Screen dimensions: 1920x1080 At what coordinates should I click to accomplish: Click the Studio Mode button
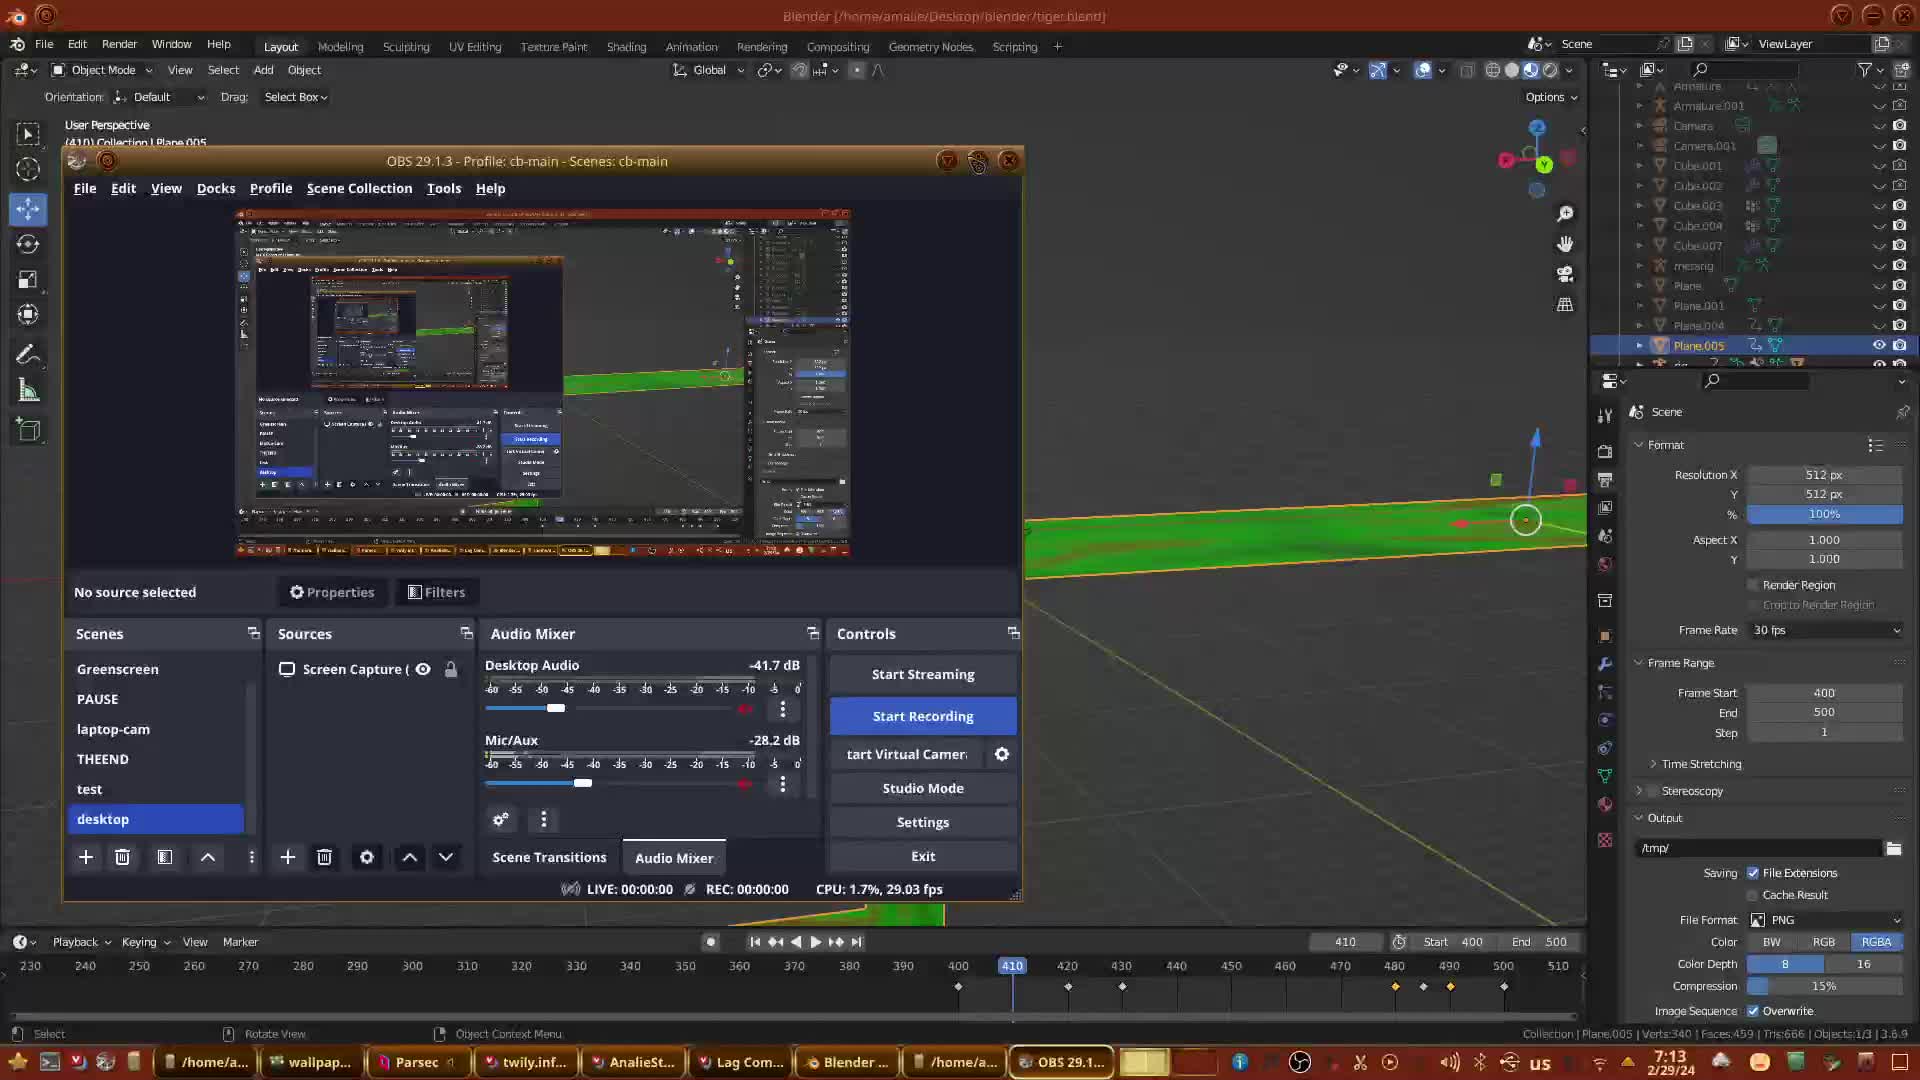point(922,788)
